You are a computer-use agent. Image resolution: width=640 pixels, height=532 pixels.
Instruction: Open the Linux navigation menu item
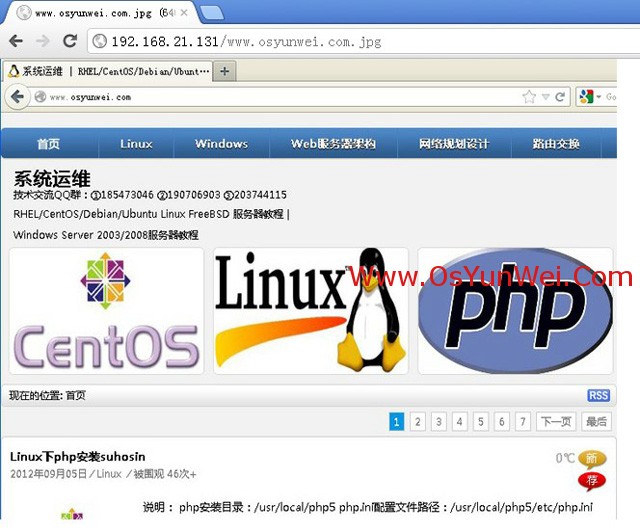click(x=136, y=144)
